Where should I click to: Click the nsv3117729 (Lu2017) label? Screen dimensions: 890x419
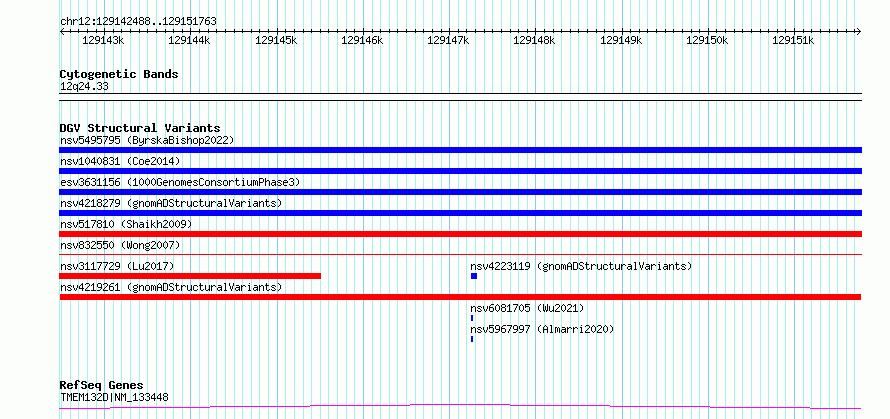click(117, 266)
